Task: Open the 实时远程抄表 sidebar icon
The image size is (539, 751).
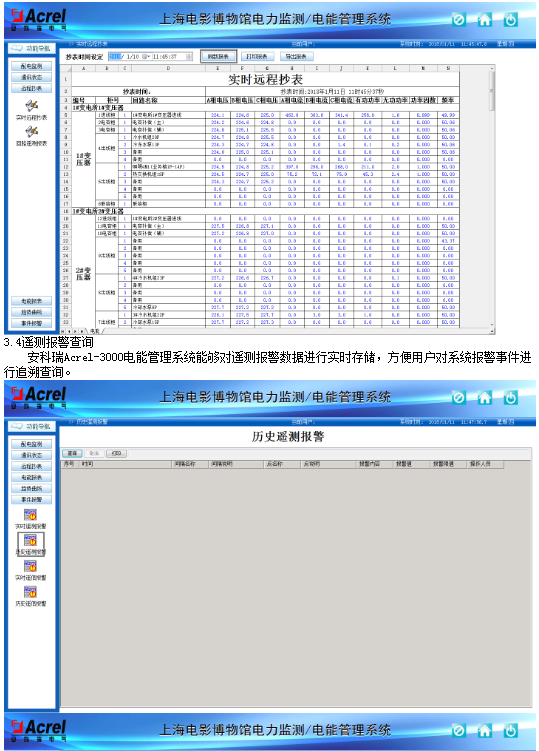Action: pos(32,105)
